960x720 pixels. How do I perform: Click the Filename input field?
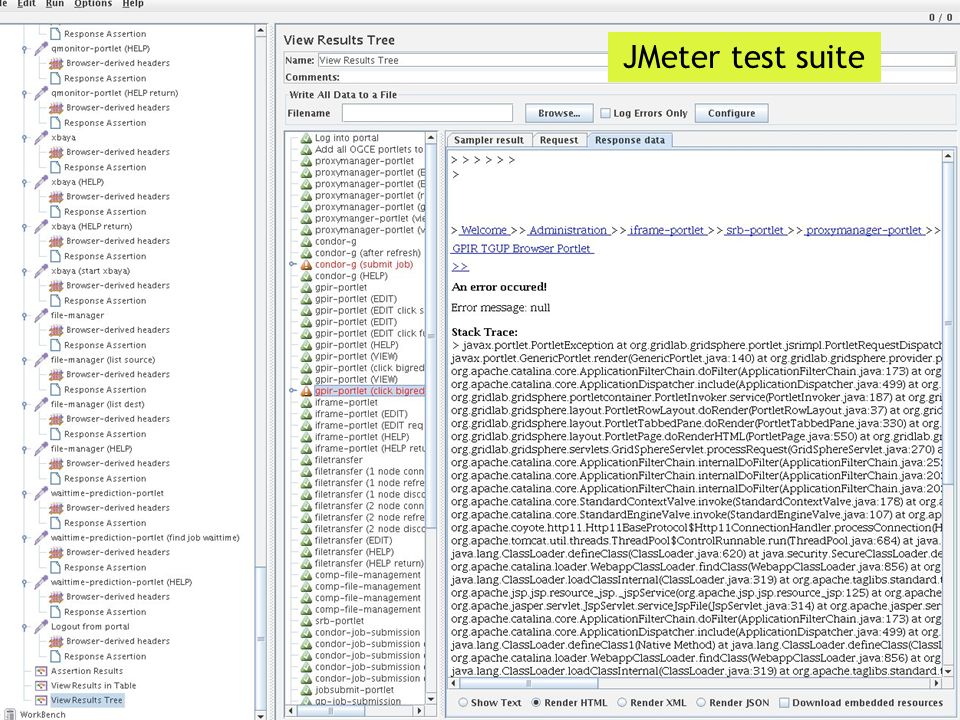pyautogui.click(x=427, y=113)
